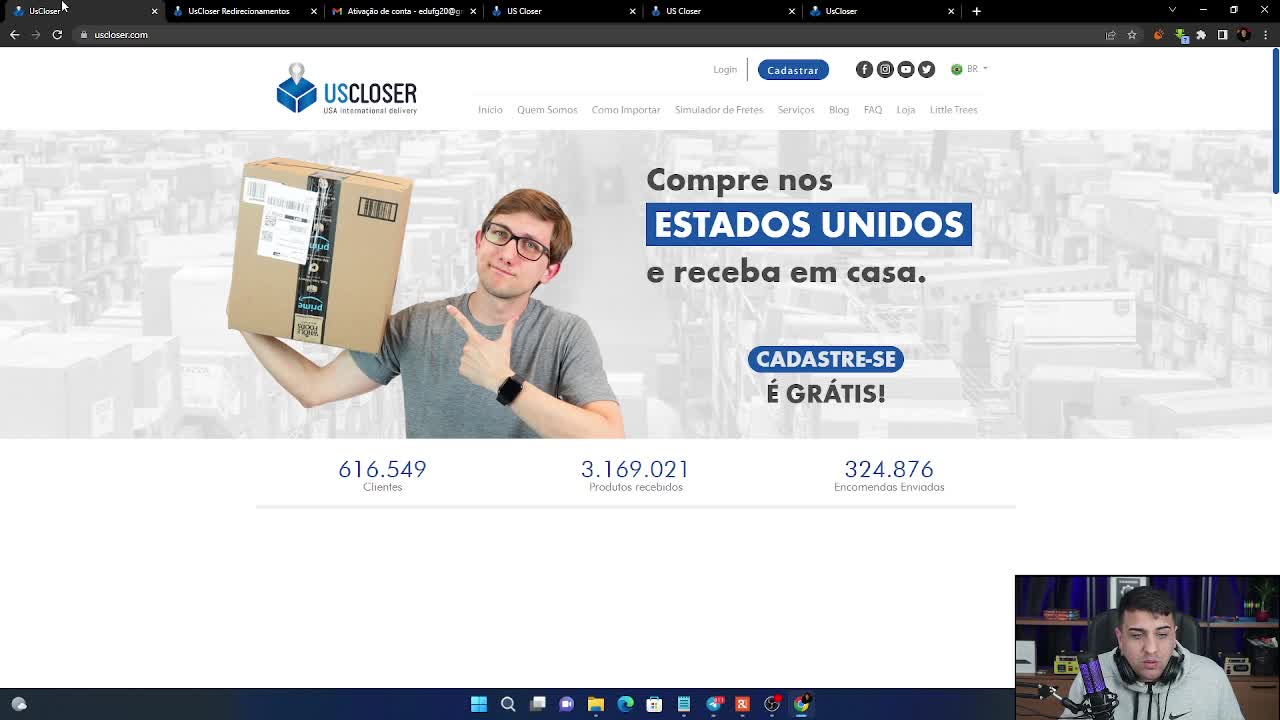Open taskbar Search icon

[508, 704]
